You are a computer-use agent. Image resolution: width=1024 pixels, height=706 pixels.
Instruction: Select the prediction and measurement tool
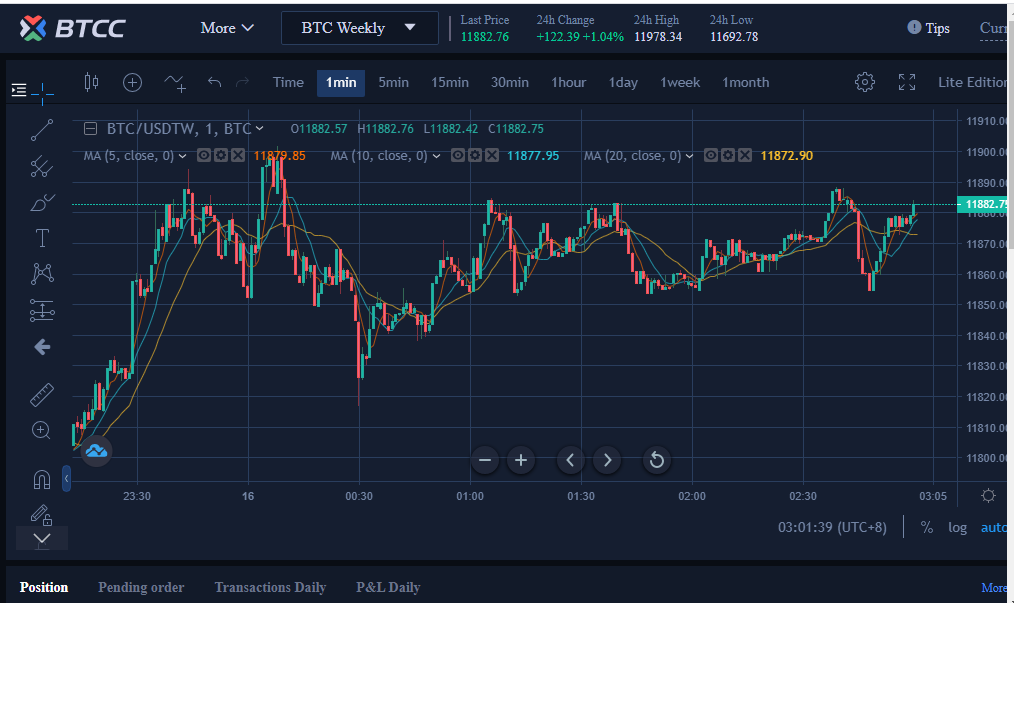pyautogui.click(x=42, y=310)
